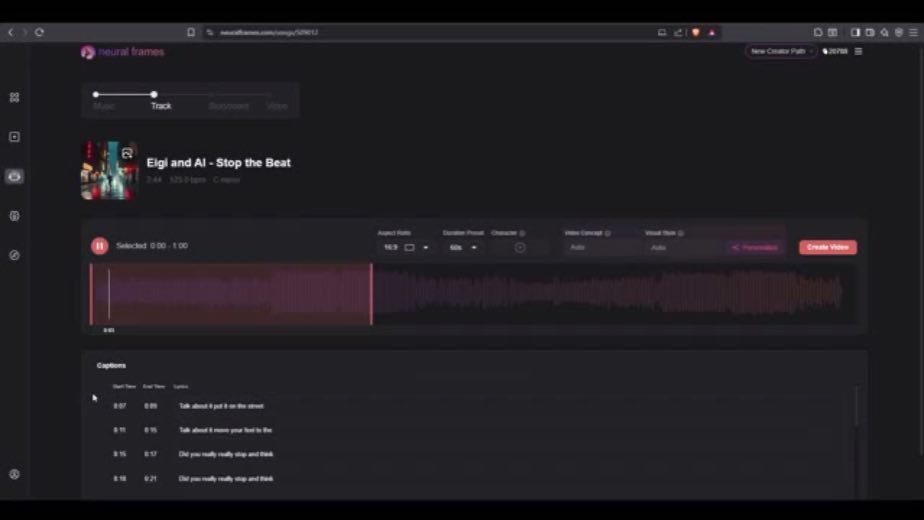This screenshot has width=924, height=520.
Task: Pause the track playback
Action: (x=100, y=246)
